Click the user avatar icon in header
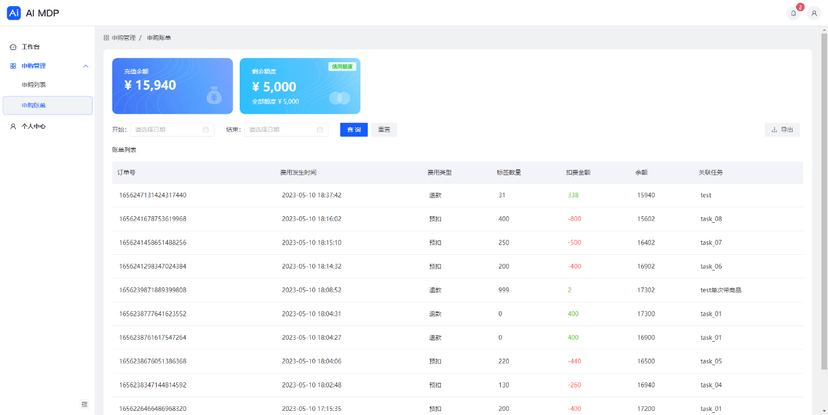828x415 pixels. click(814, 13)
